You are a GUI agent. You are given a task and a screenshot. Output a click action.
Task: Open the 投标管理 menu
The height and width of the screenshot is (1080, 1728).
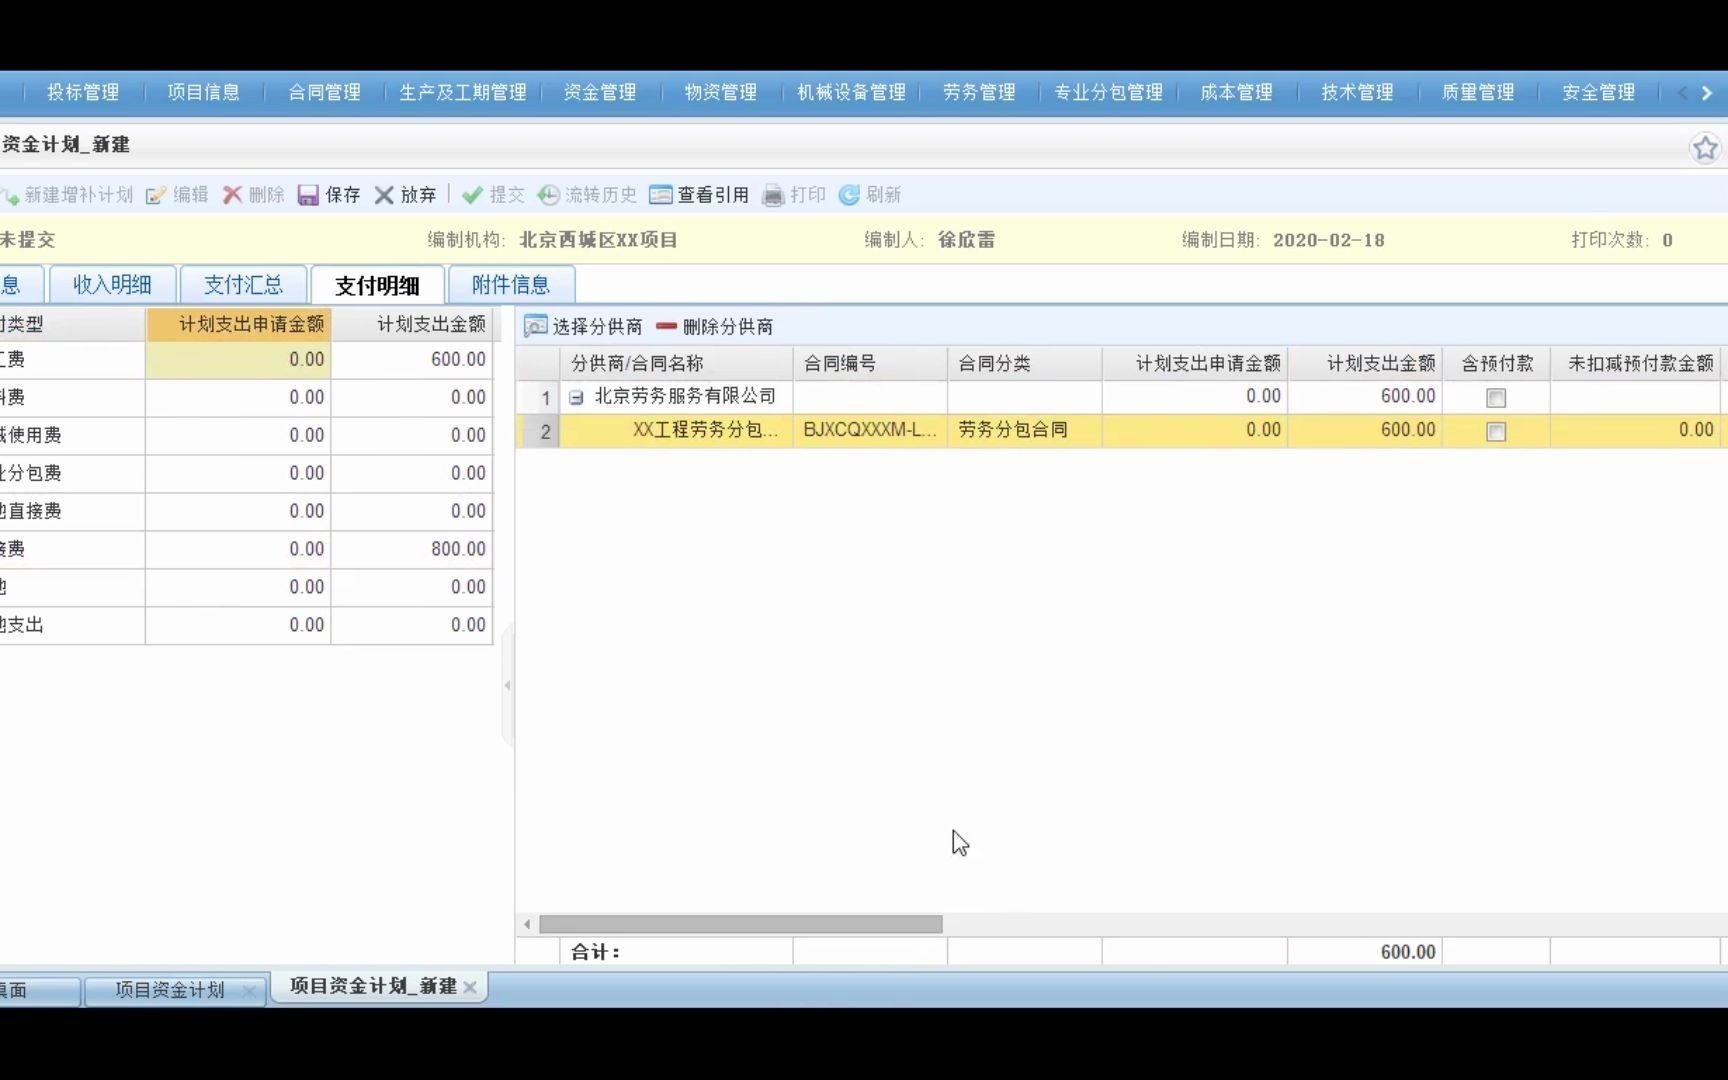pyautogui.click(x=83, y=92)
